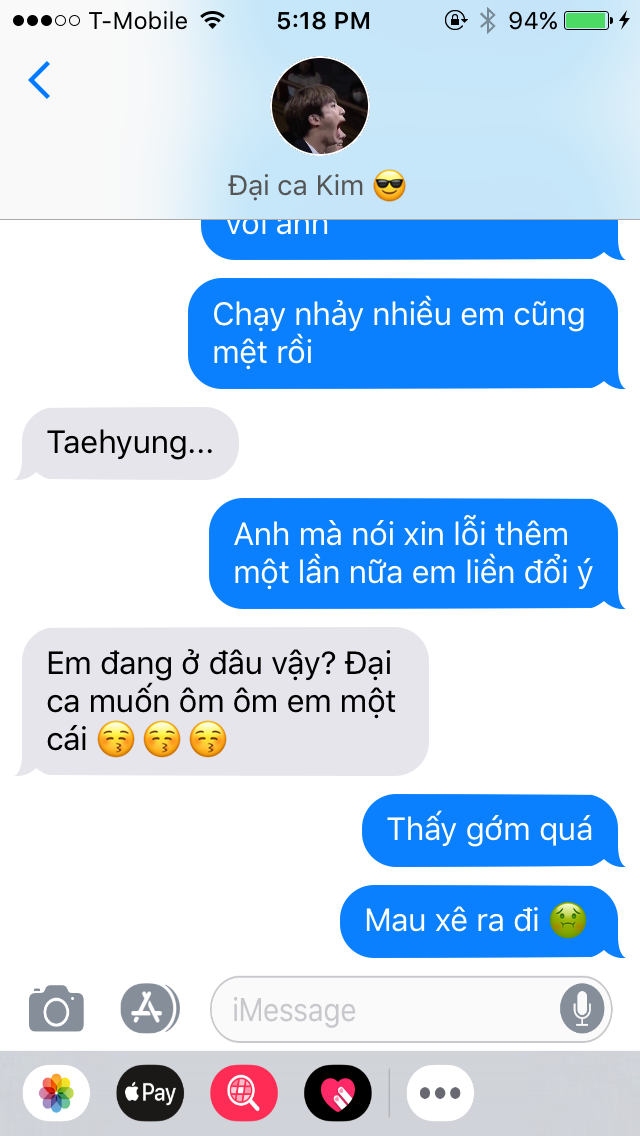This screenshot has width=640, height=1136.
Task: Open Apple Pay in app drawer
Action: point(150,1093)
